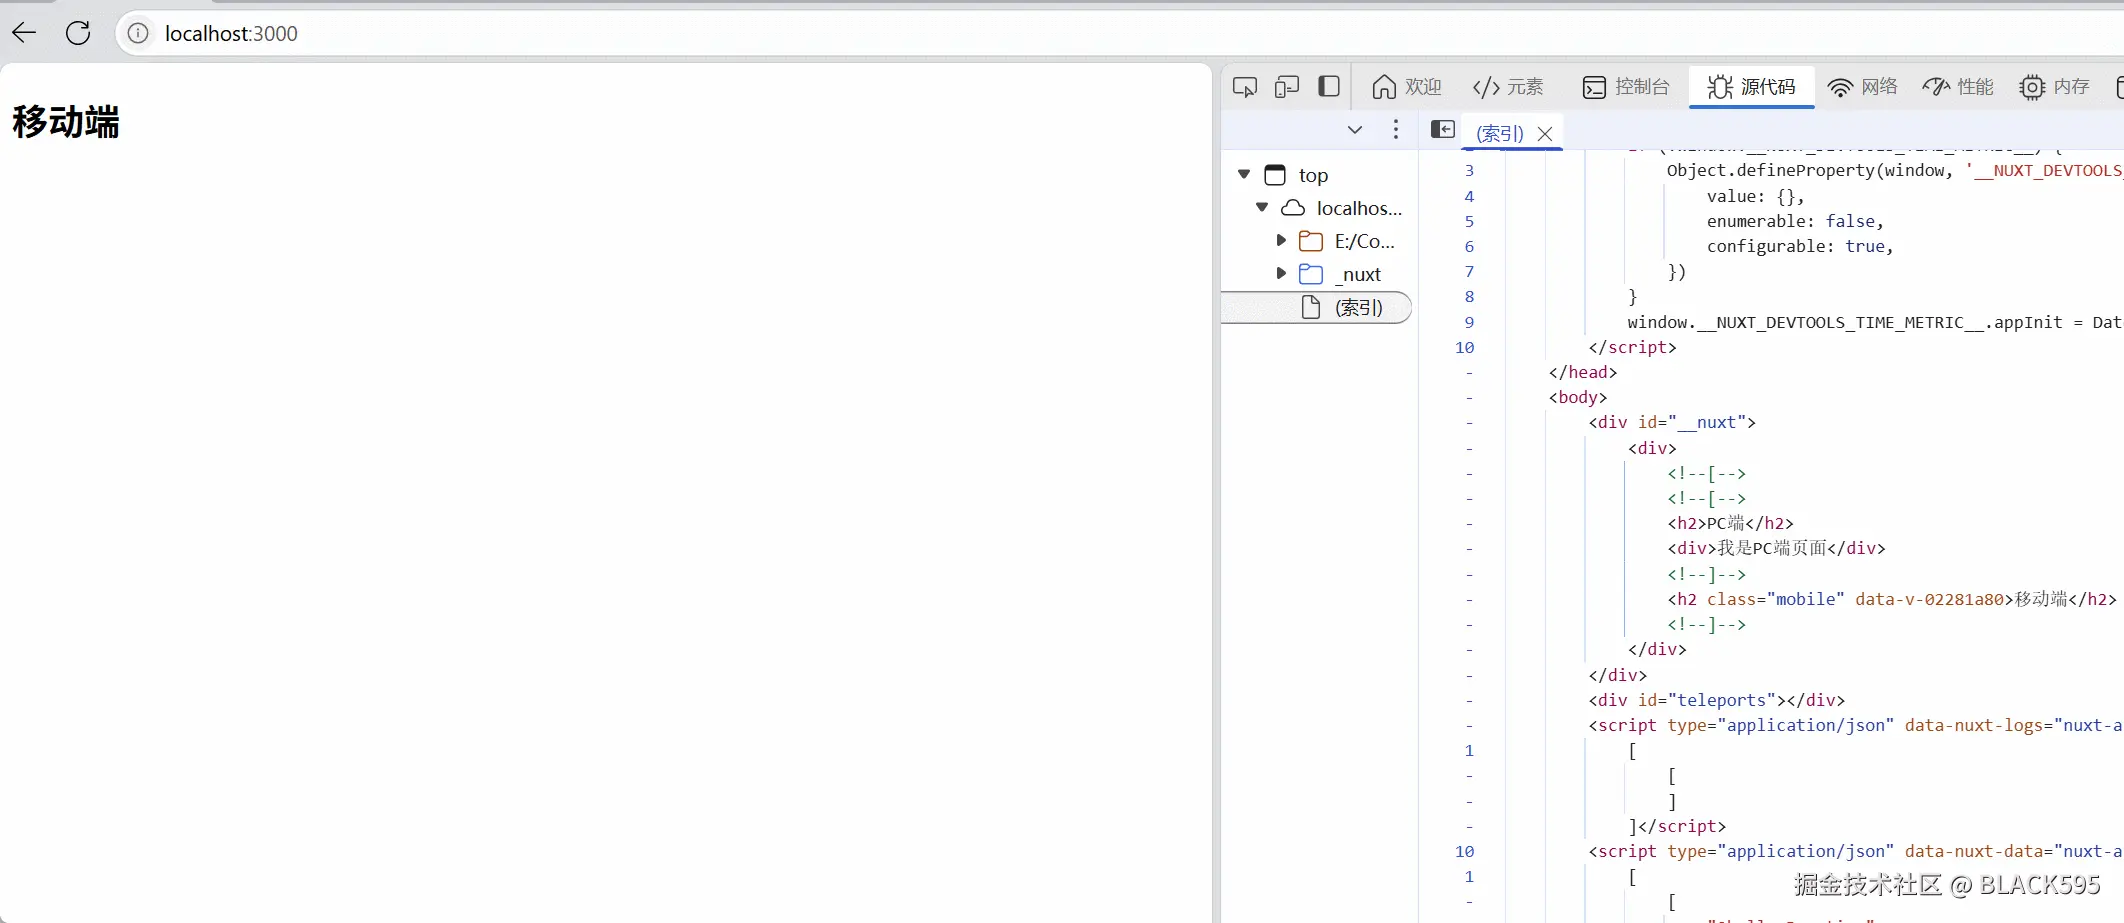
Task: Click the window.__NUXT_DEVTOOLS_TIME_METRIC__ code line
Action: 1875,322
